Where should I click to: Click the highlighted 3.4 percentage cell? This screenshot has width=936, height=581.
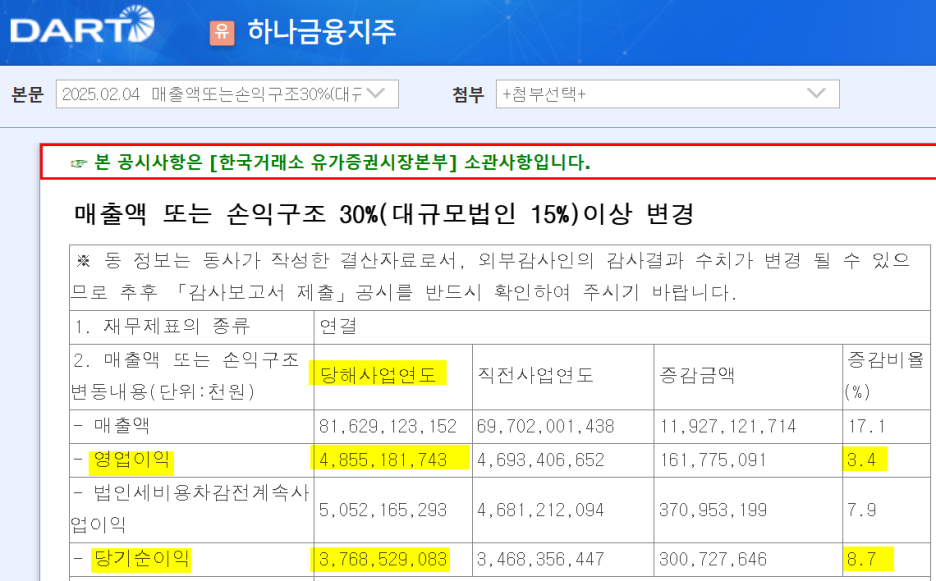click(861, 460)
